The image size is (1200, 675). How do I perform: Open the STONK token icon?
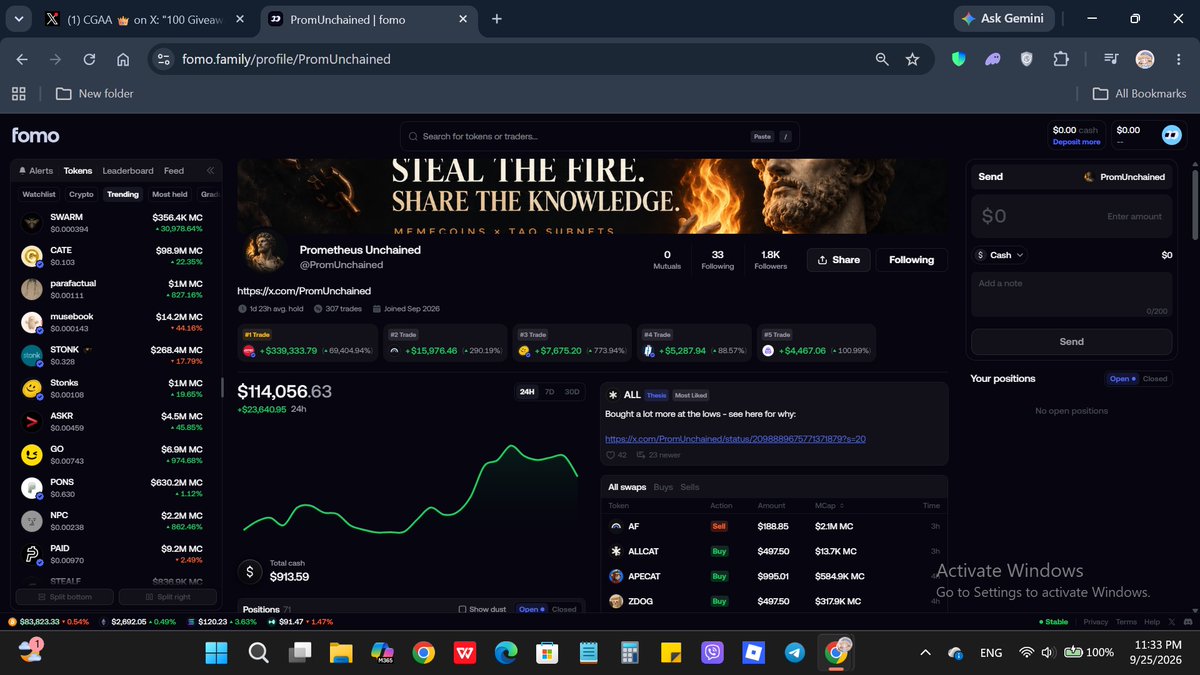click(31, 355)
